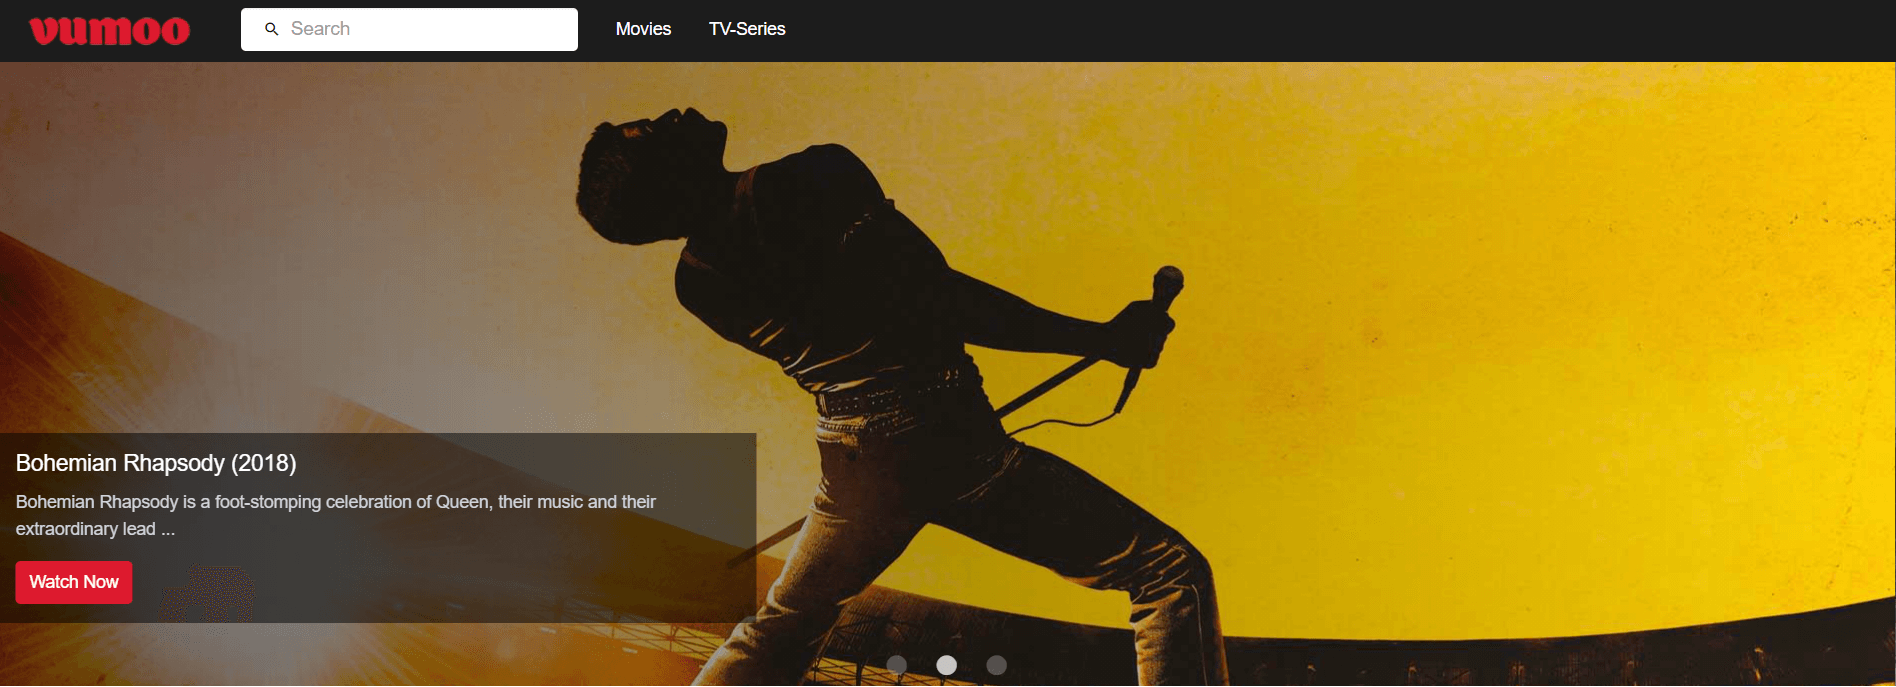The height and width of the screenshot is (687, 1896).
Task: Select the first carousel slide dot
Action: pyautogui.click(x=897, y=665)
